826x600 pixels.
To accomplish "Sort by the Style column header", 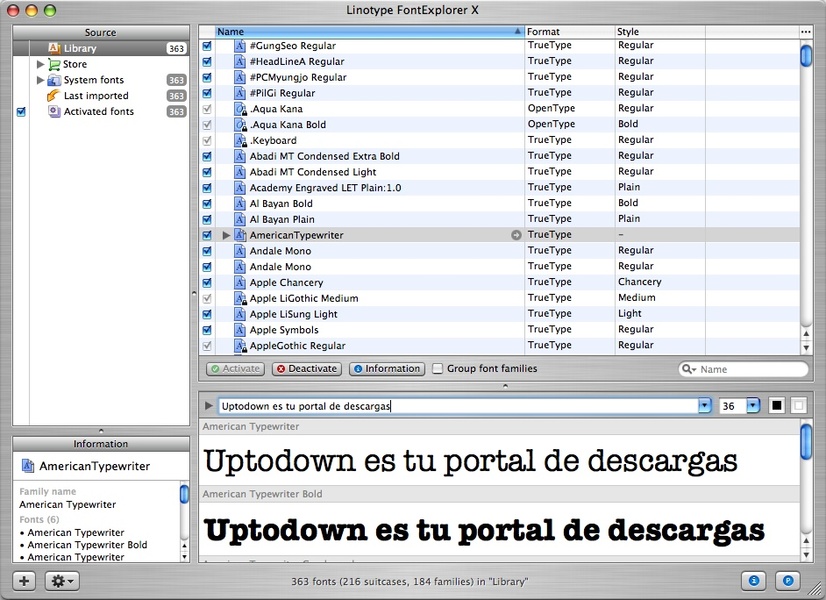I will coord(659,32).
